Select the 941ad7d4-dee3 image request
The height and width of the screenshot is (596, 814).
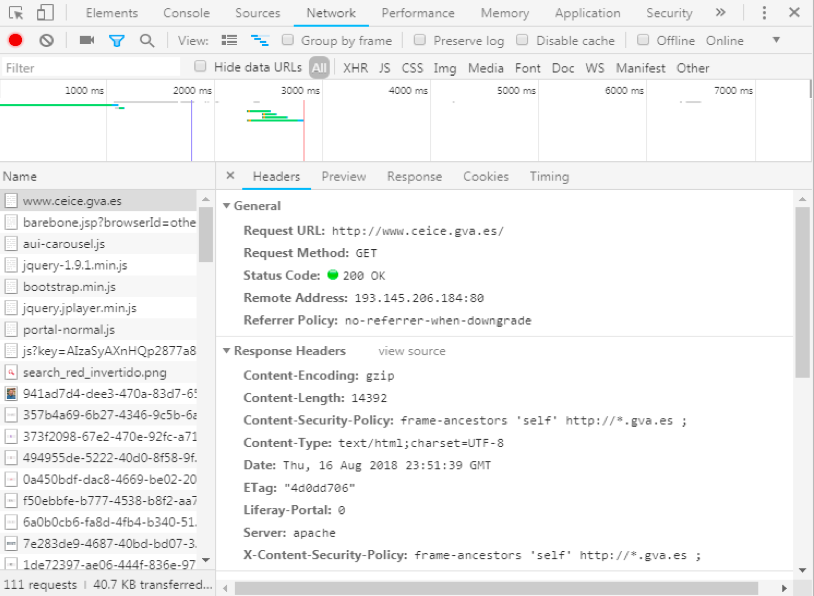click(x=98, y=394)
